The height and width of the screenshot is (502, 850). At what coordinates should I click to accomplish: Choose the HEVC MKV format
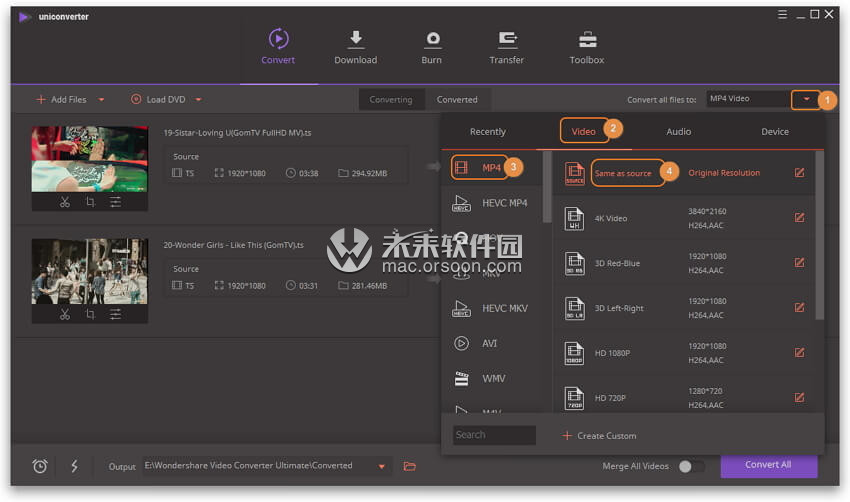point(492,308)
